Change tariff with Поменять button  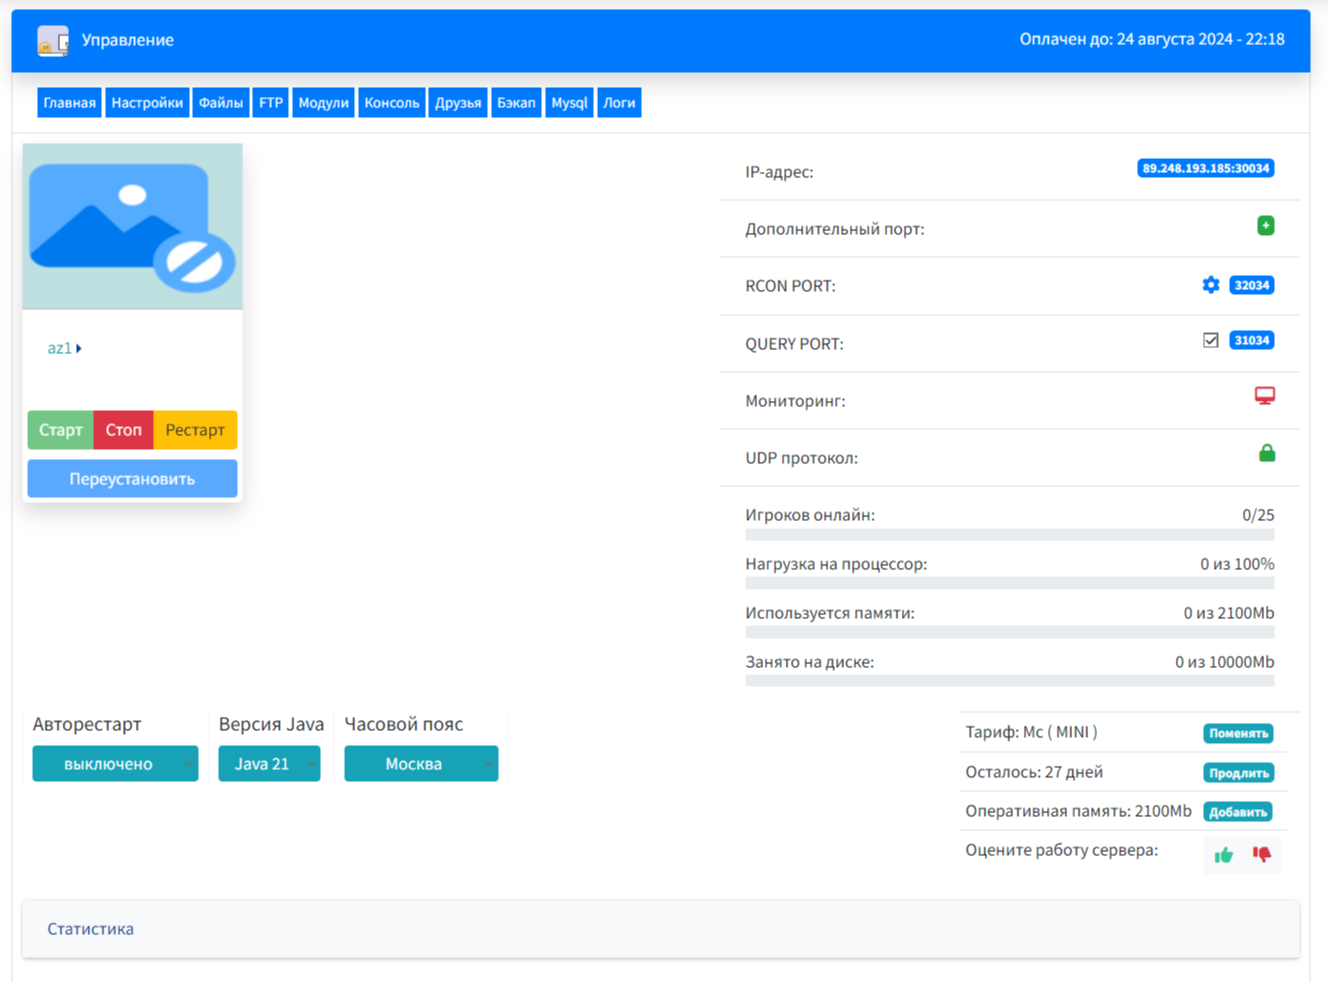pos(1238,734)
